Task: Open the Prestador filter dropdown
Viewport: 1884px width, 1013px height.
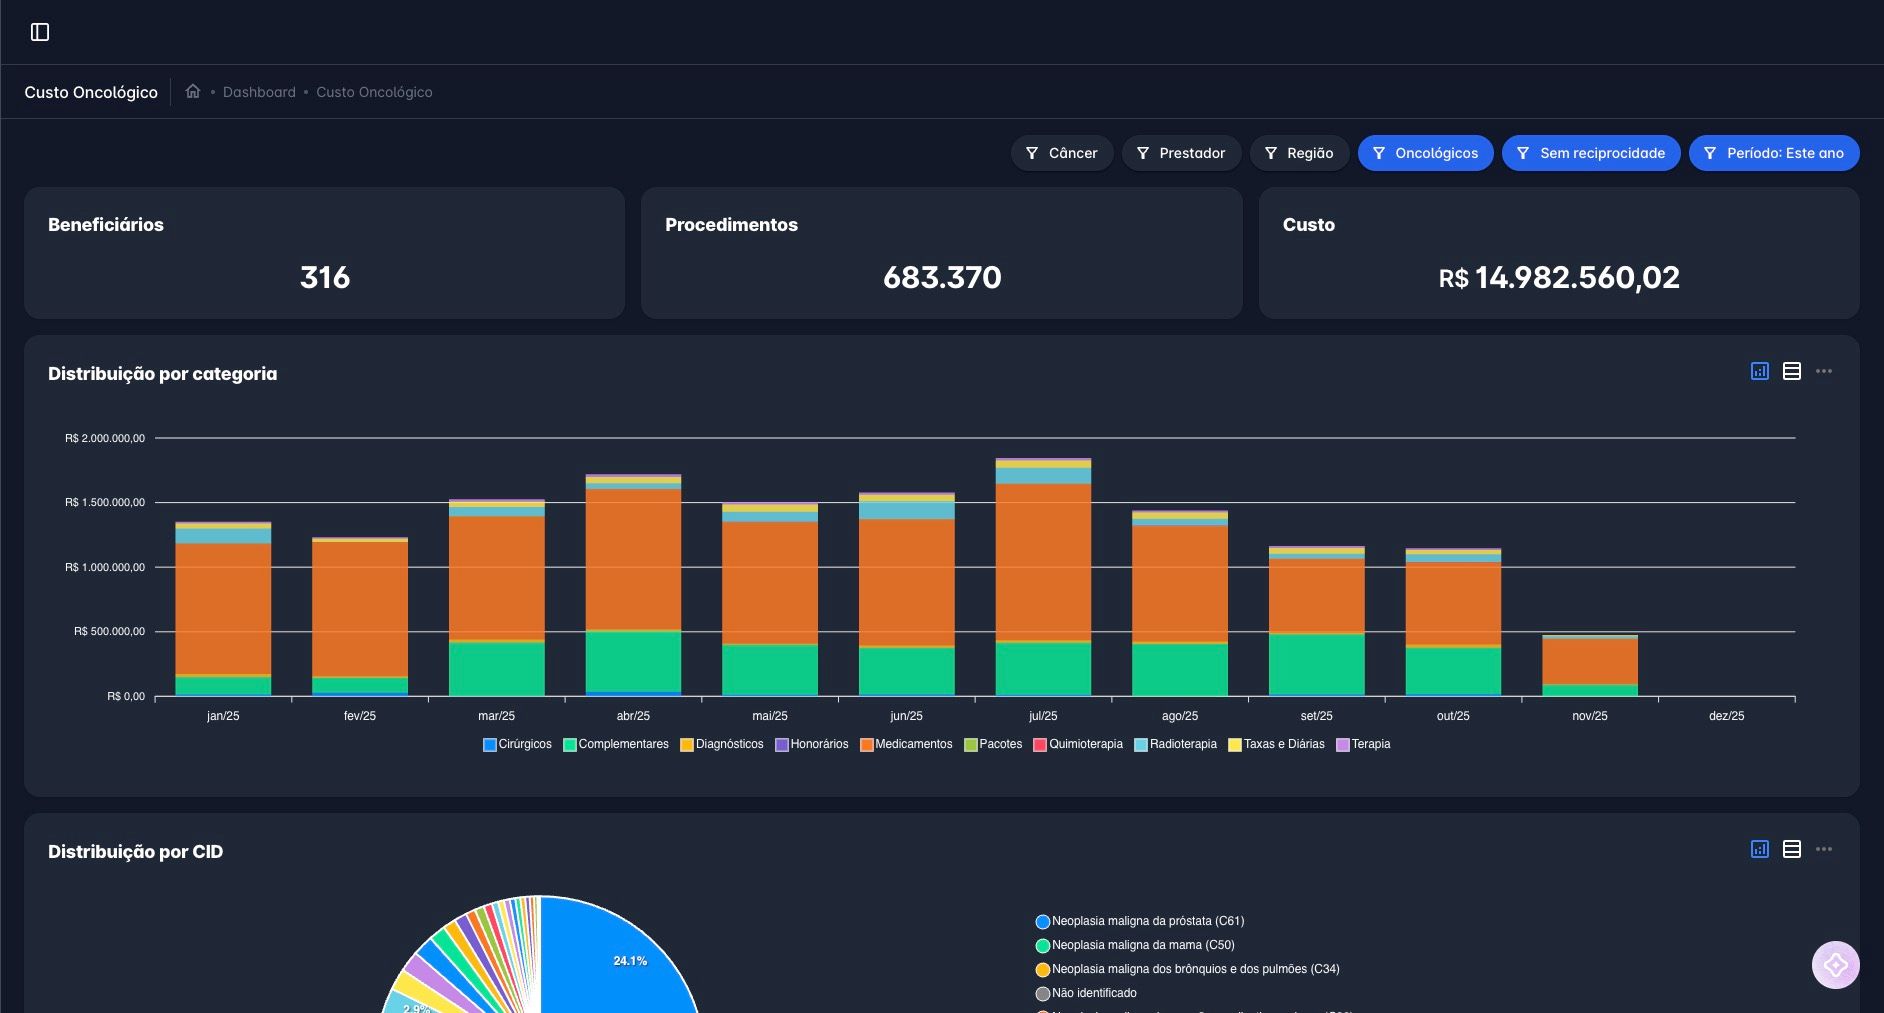Action: point(1181,153)
